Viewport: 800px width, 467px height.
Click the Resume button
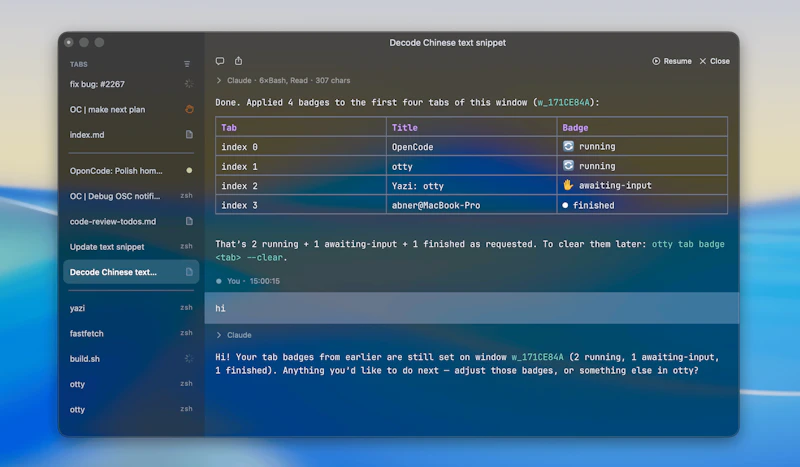coord(671,61)
